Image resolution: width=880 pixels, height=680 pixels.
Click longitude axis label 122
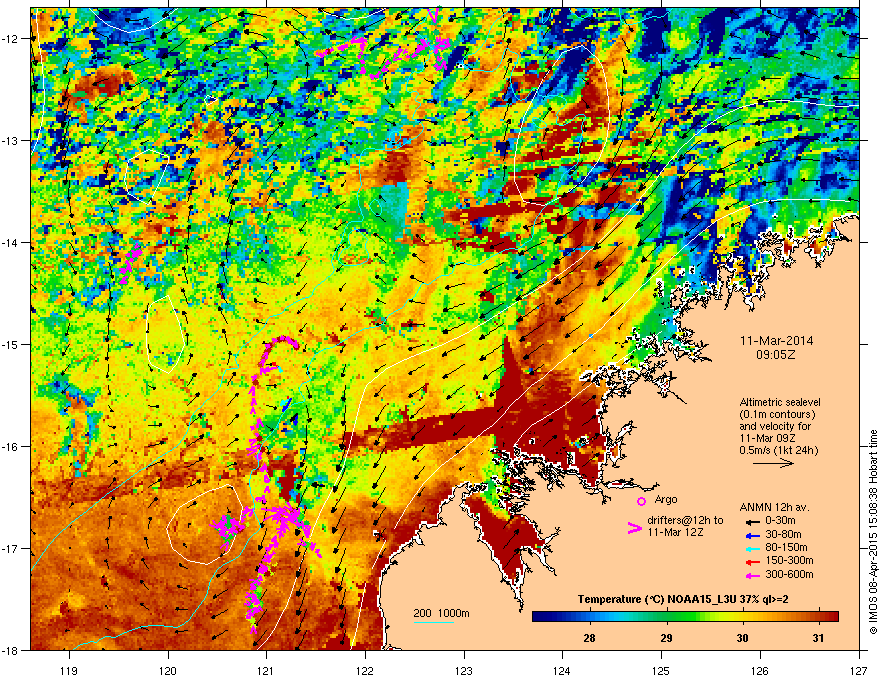tap(365, 670)
